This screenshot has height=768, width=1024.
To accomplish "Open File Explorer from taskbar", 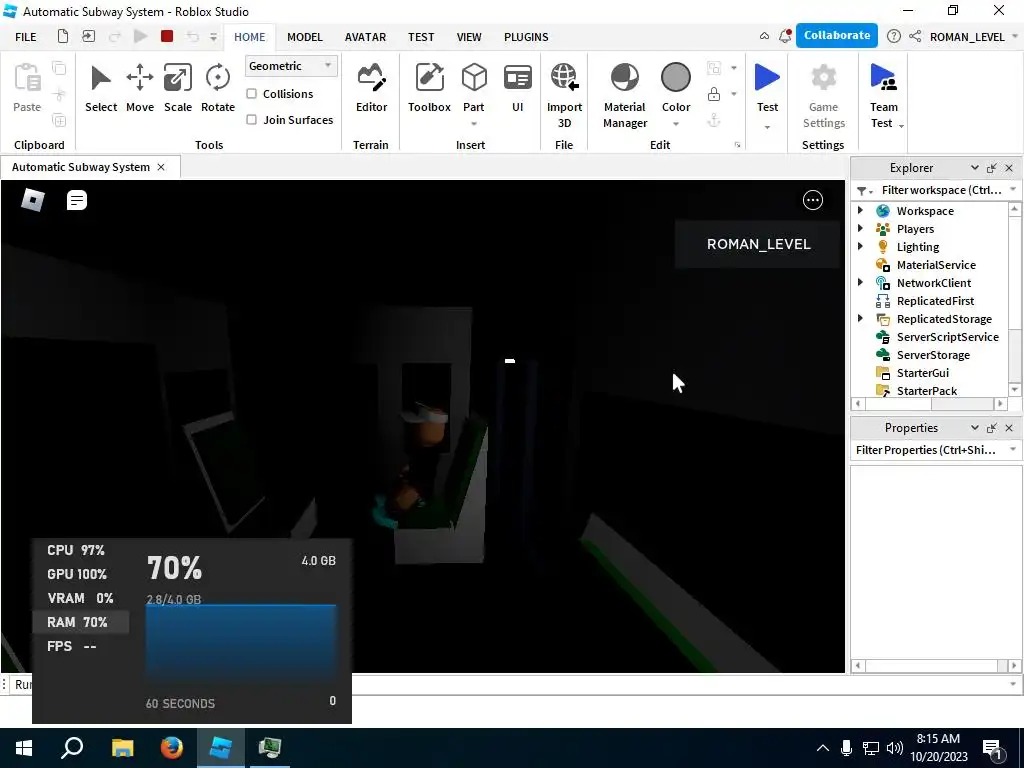I will tap(122, 747).
